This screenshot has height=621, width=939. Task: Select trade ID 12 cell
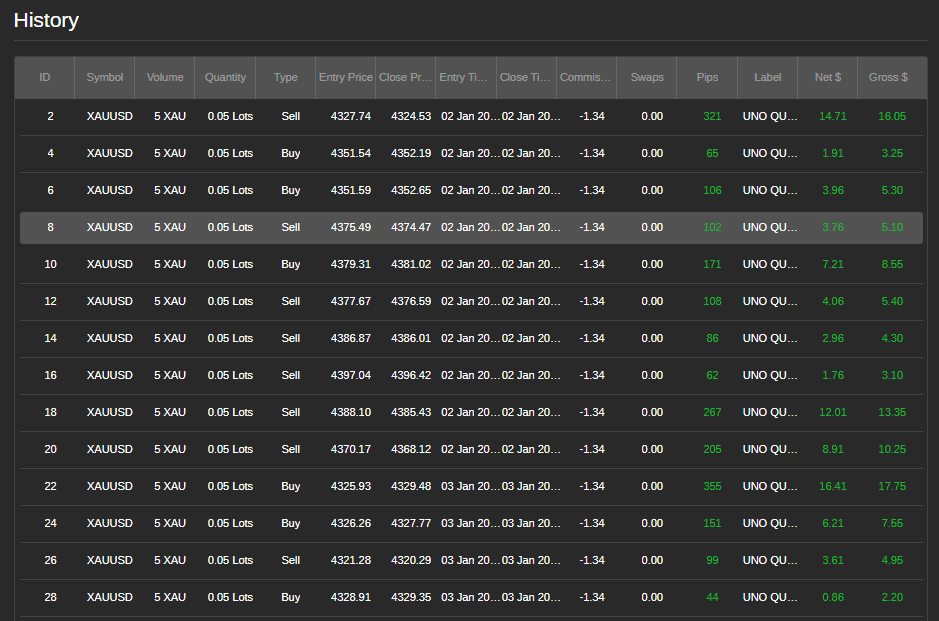pyautogui.click(x=50, y=301)
